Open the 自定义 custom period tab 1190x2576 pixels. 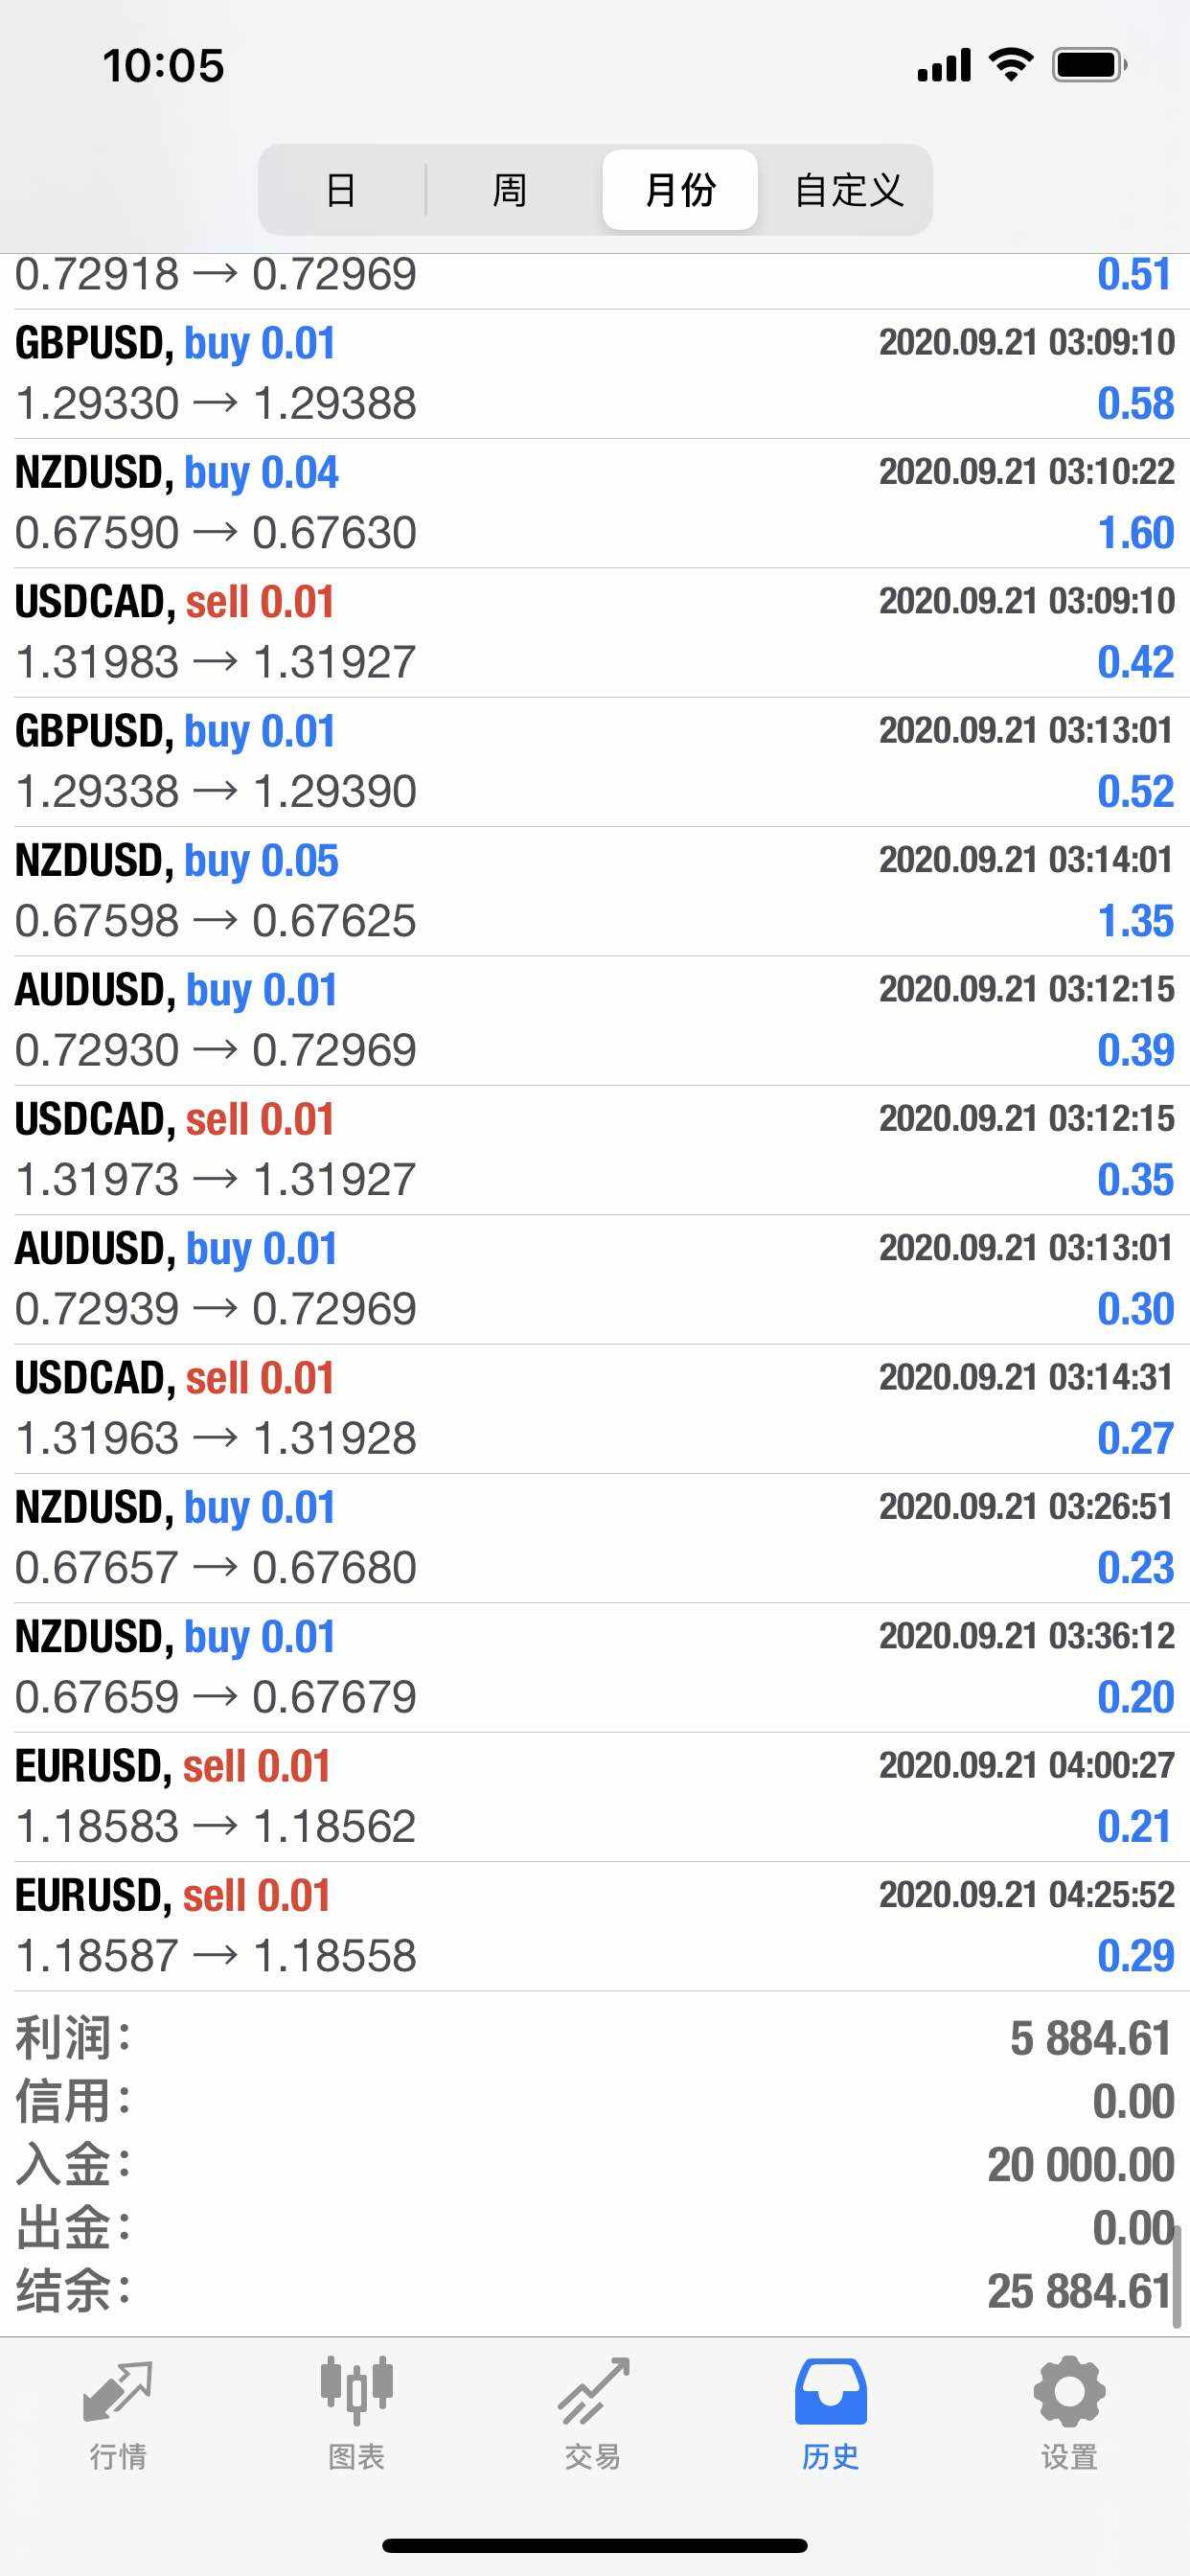tap(849, 190)
